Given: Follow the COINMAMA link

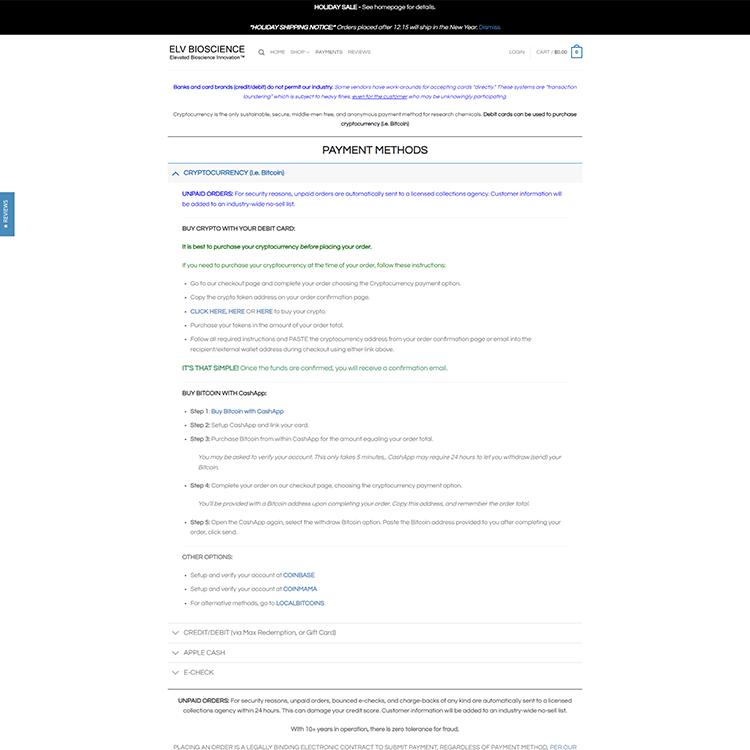Looking at the screenshot, I should [x=301, y=589].
